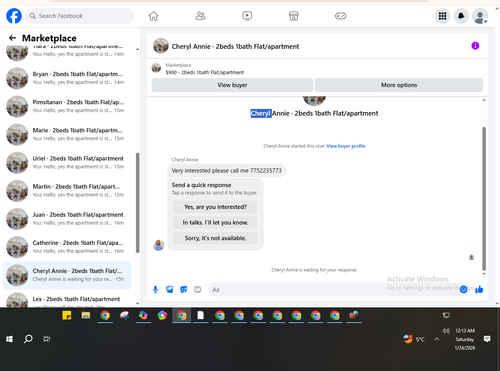Click the Search Facebook field
Screen dimensions: 500x371
(x=80, y=16)
